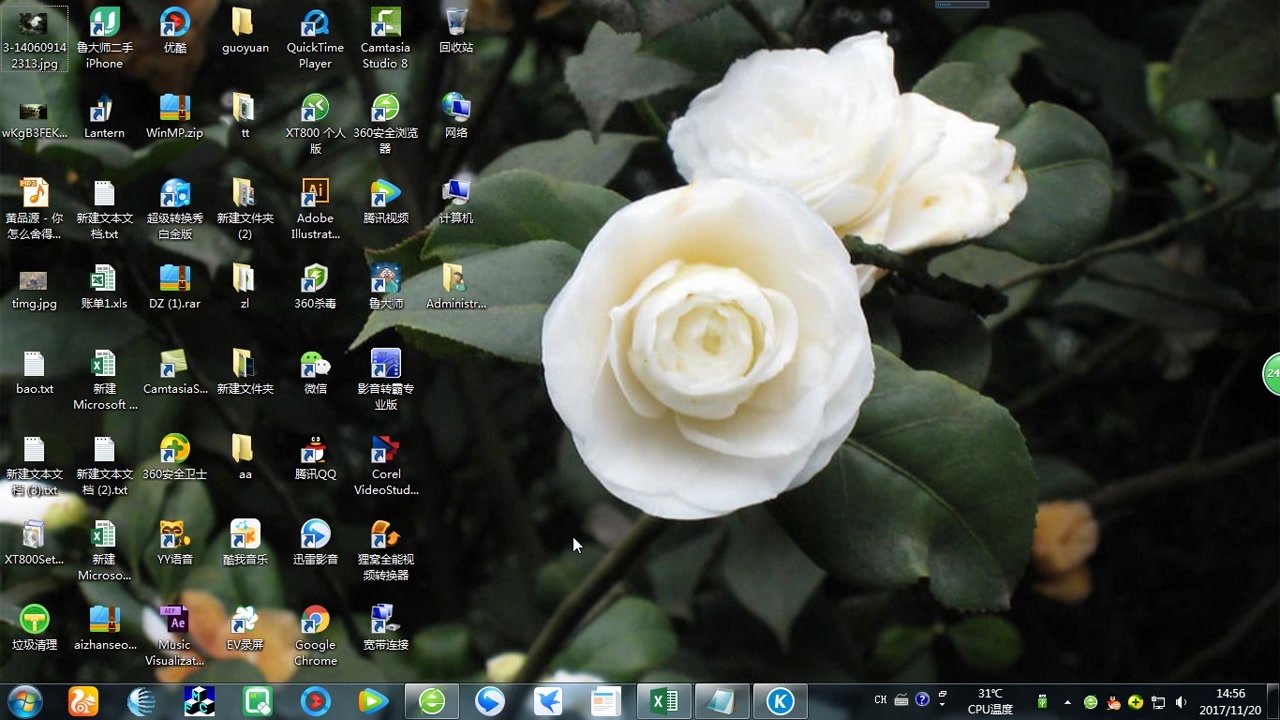Click the CH language indicator
The height and width of the screenshot is (720, 1280).
[880, 700]
